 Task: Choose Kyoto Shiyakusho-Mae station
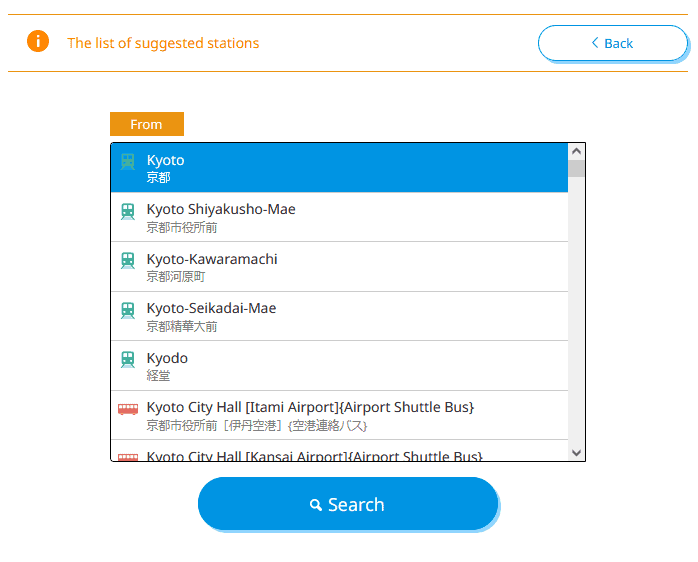click(x=340, y=217)
